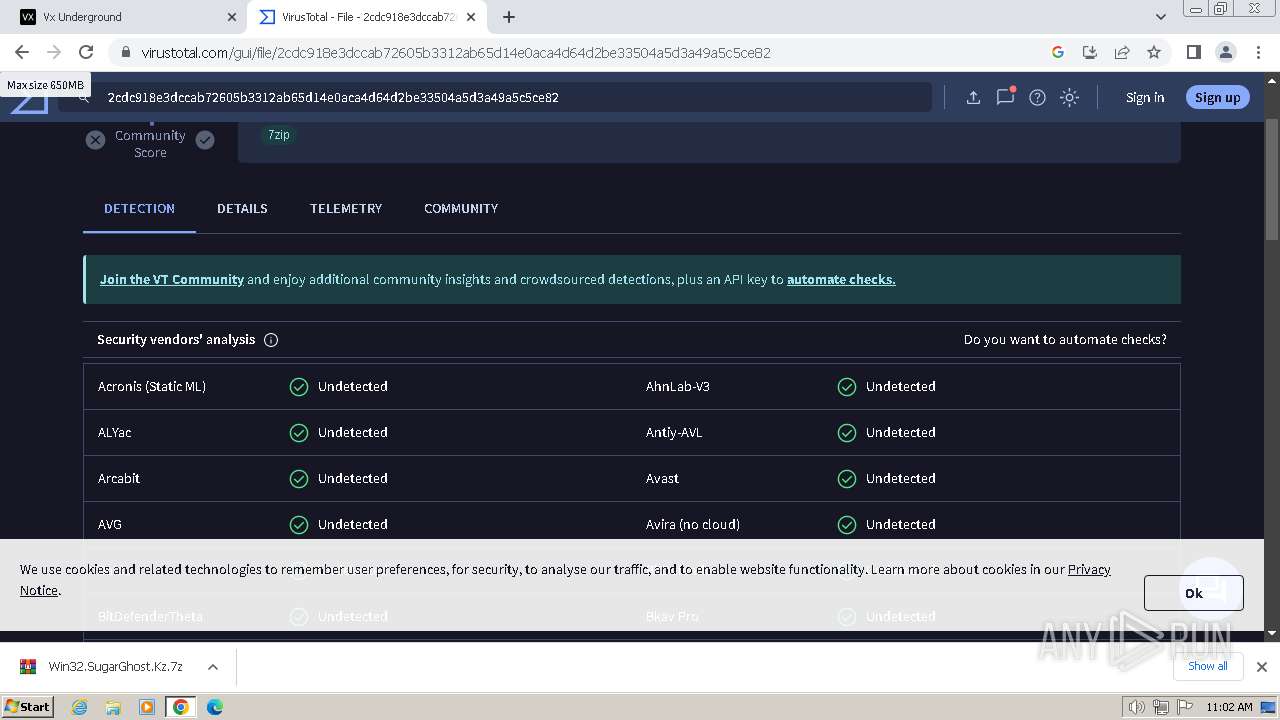Reload the VirusTotal page

point(86,52)
